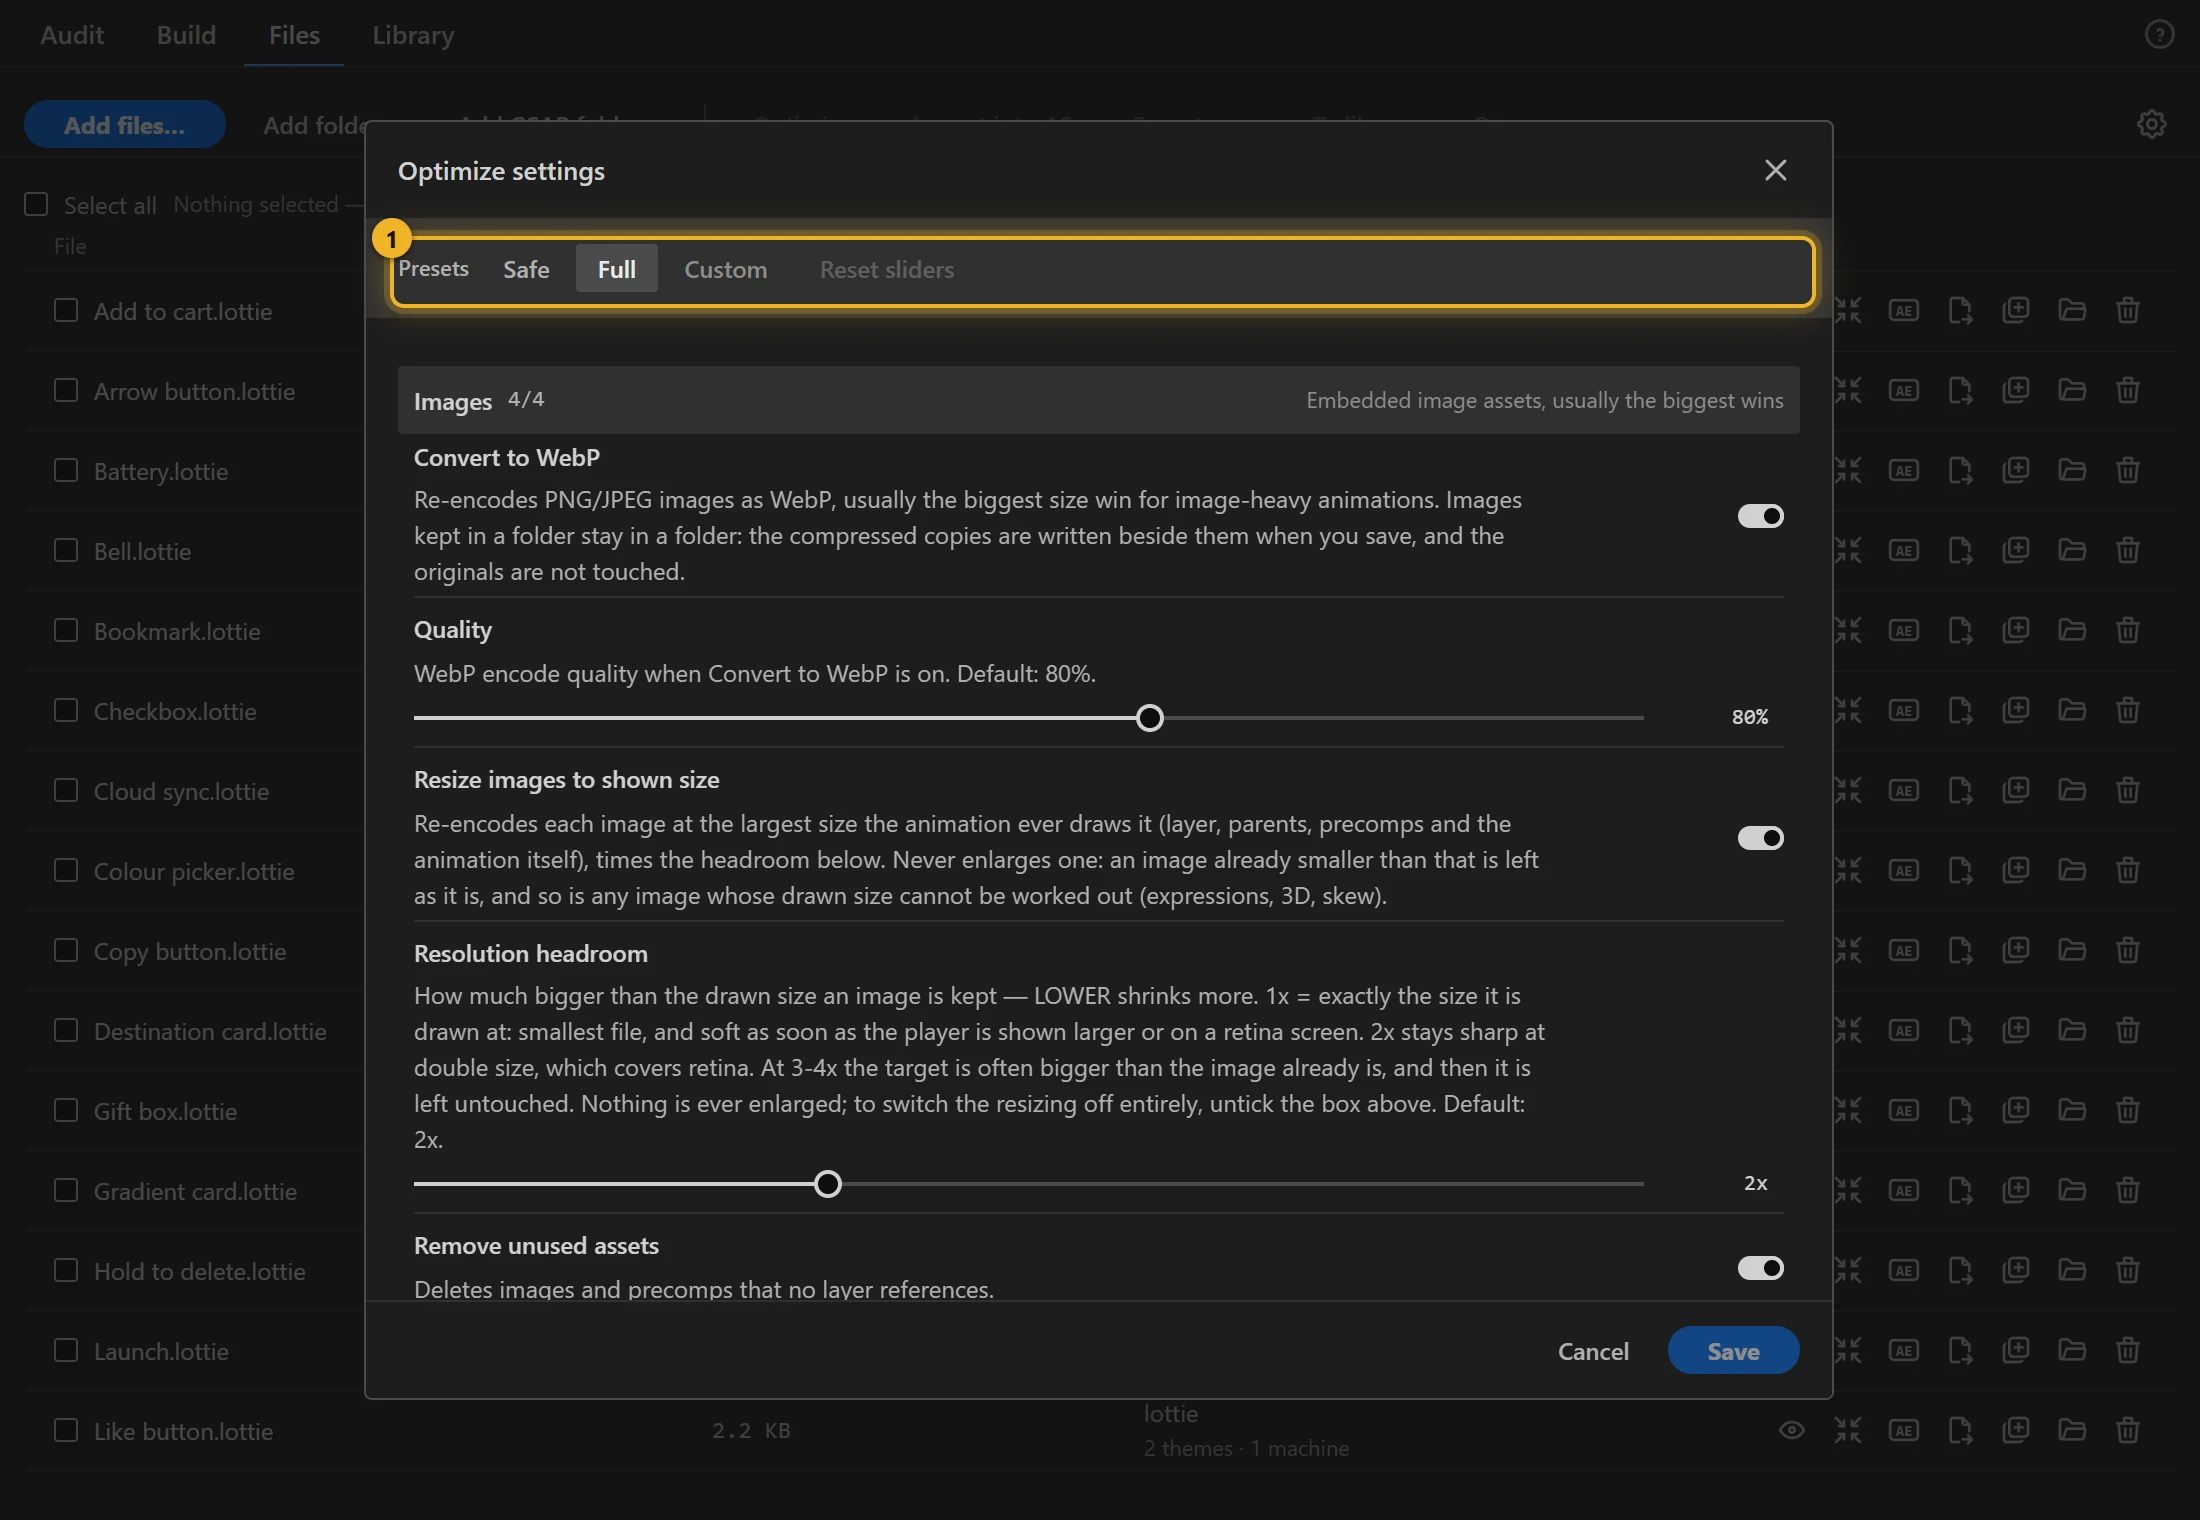Click the optimize arrows icon for Like button.lottie
Viewport: 2200px width, 1520px height.
click(x=1848, y=1430)
